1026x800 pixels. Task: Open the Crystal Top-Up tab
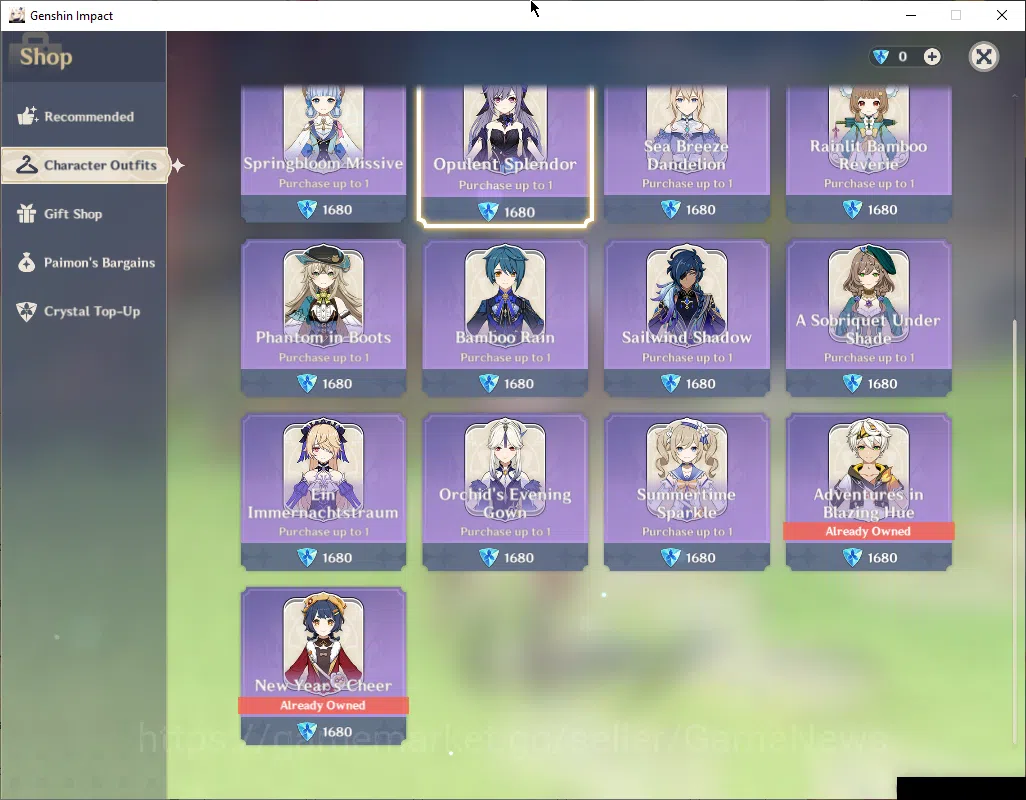point(84,311)
